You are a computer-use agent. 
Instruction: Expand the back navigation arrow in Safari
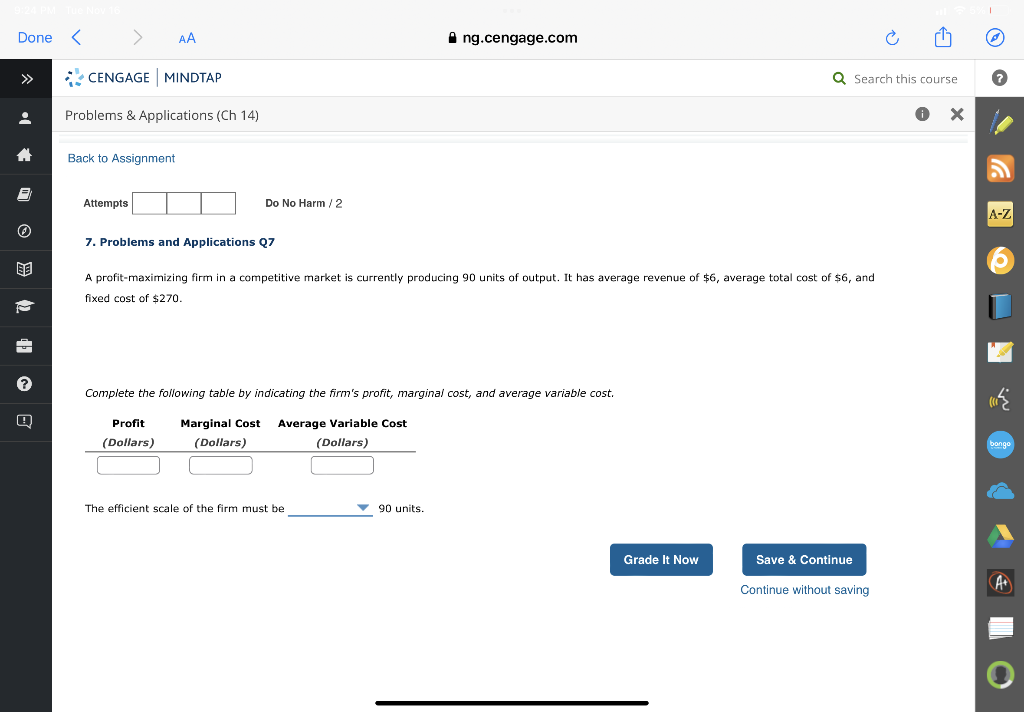tap(77, 37)
